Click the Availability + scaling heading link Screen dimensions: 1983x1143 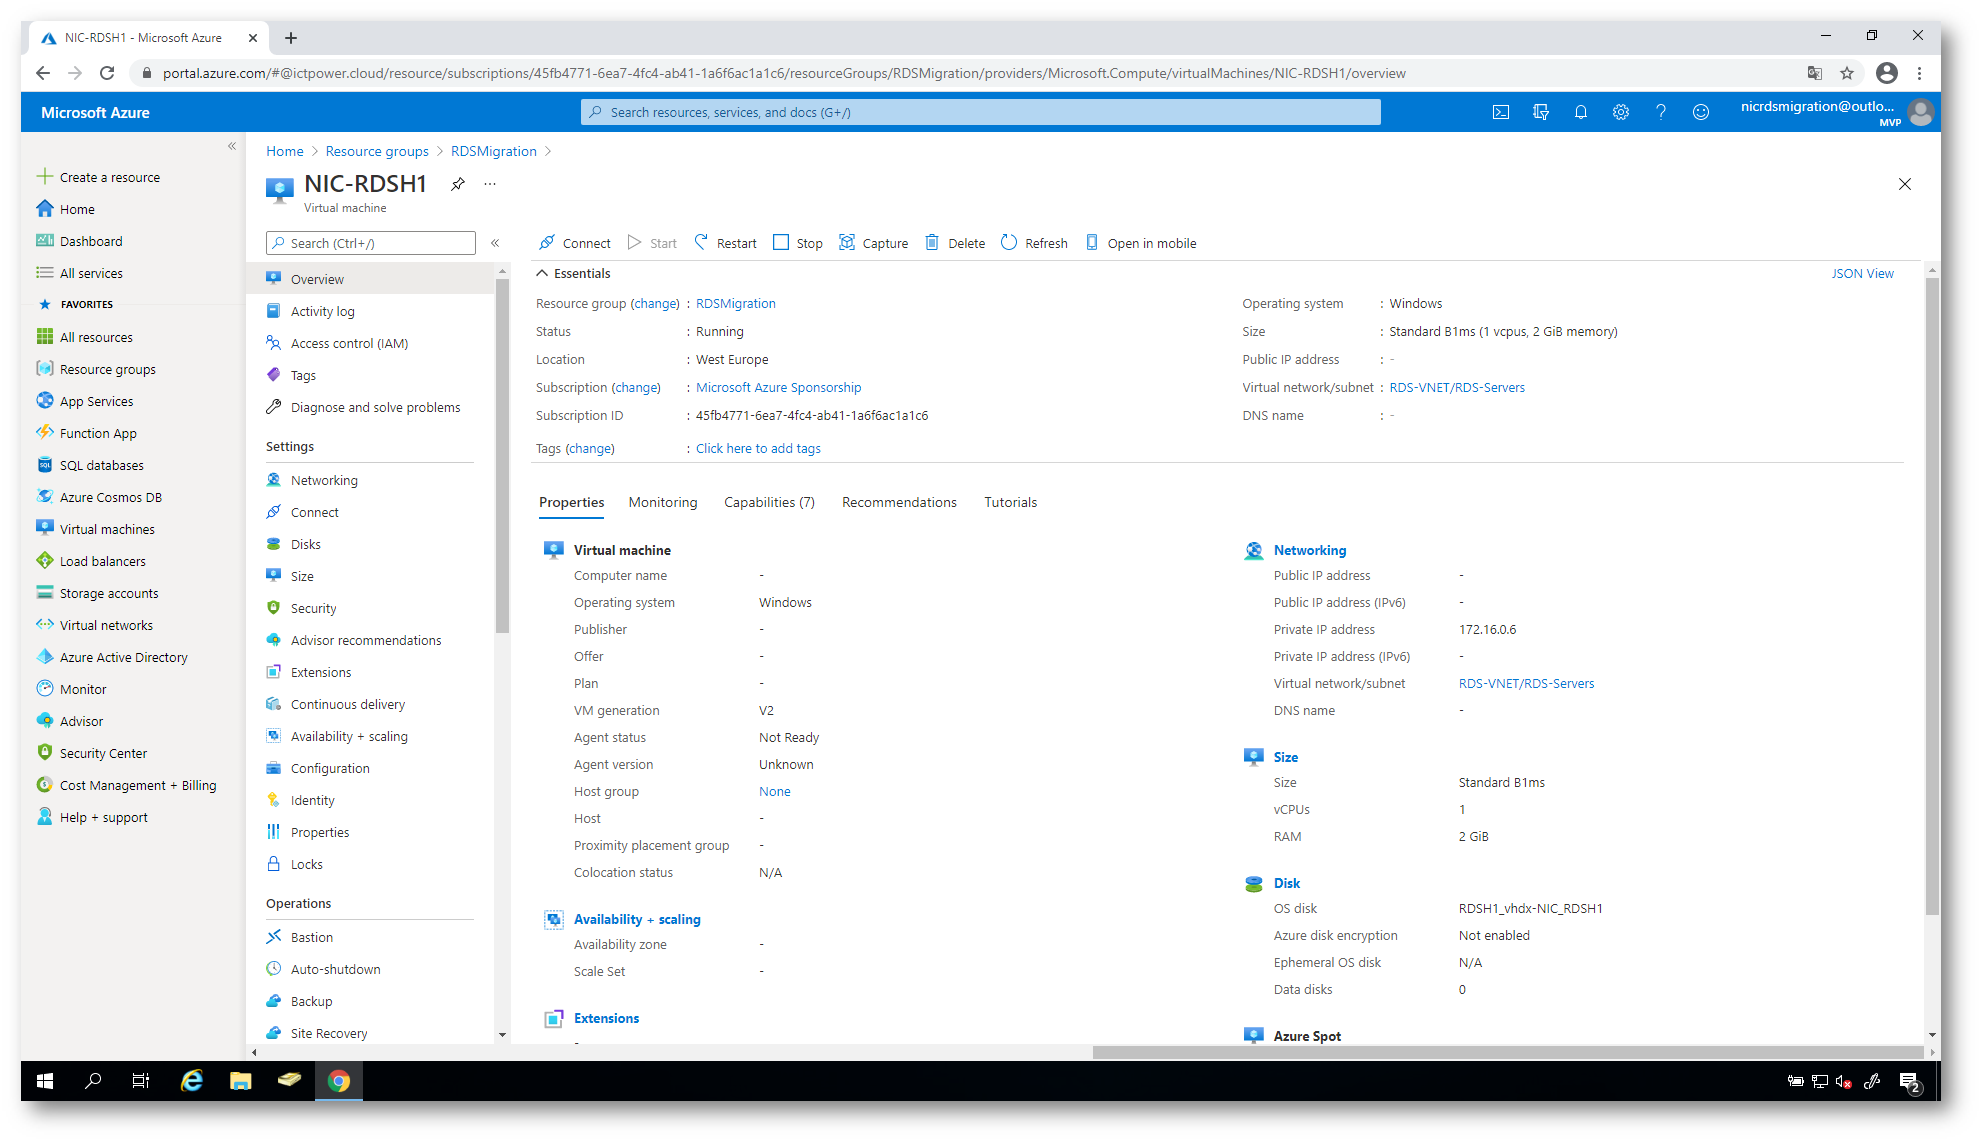click(637, 919)
